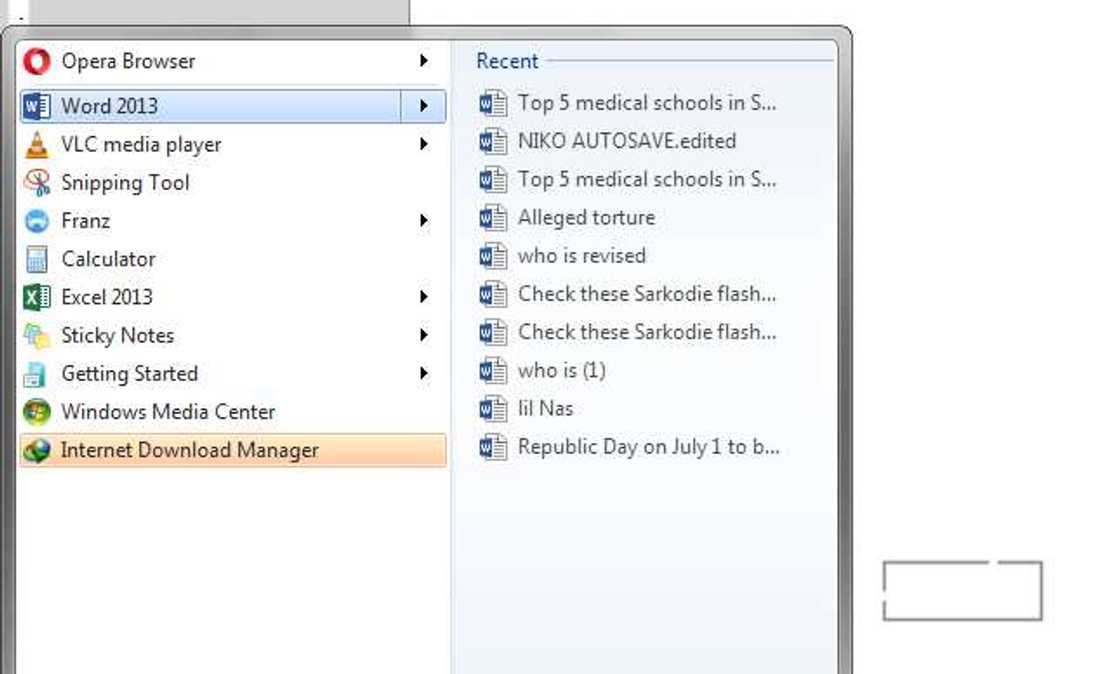Expand the VLC media player submenu arrow
1120x674 pixels.
[x=424, y=145]
